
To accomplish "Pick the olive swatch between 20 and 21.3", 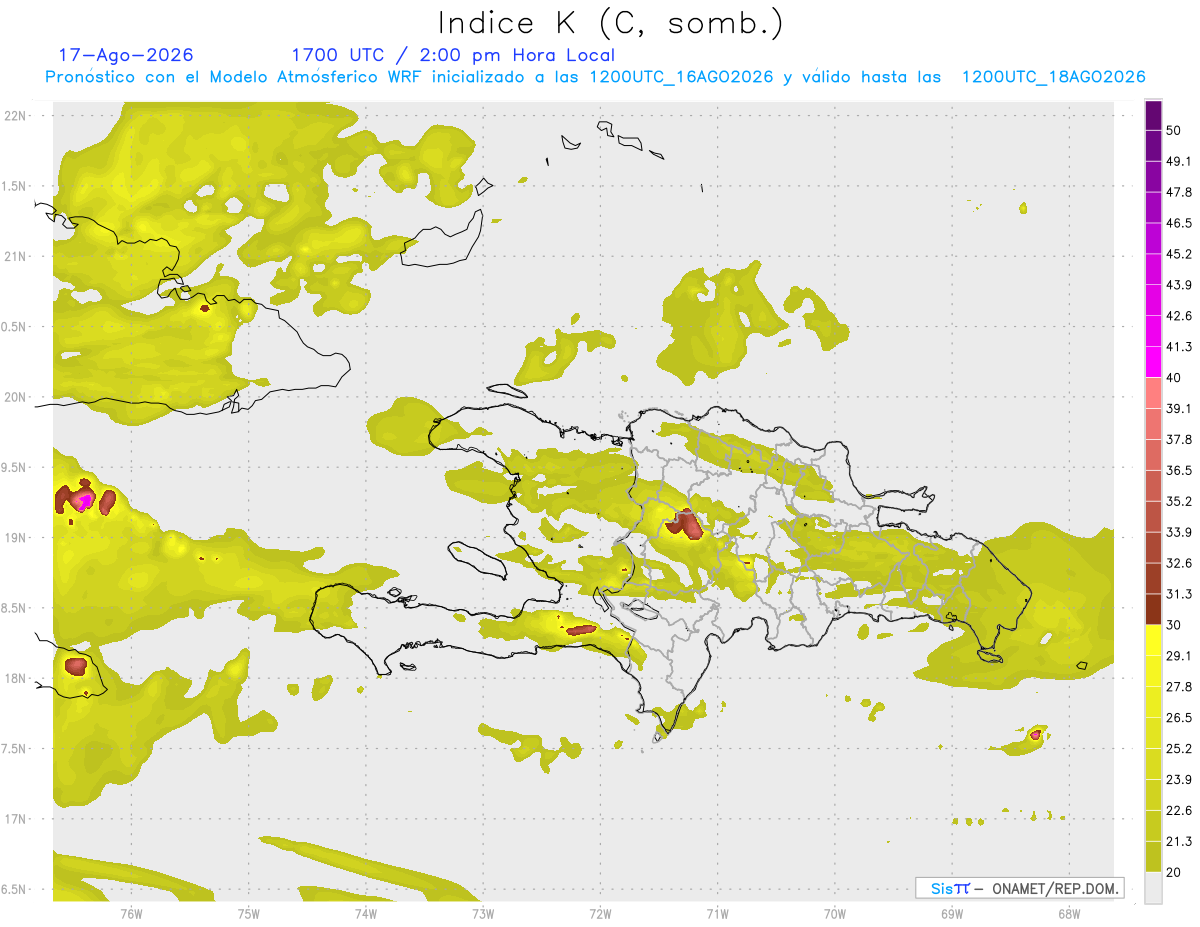I will (1153, 856).
